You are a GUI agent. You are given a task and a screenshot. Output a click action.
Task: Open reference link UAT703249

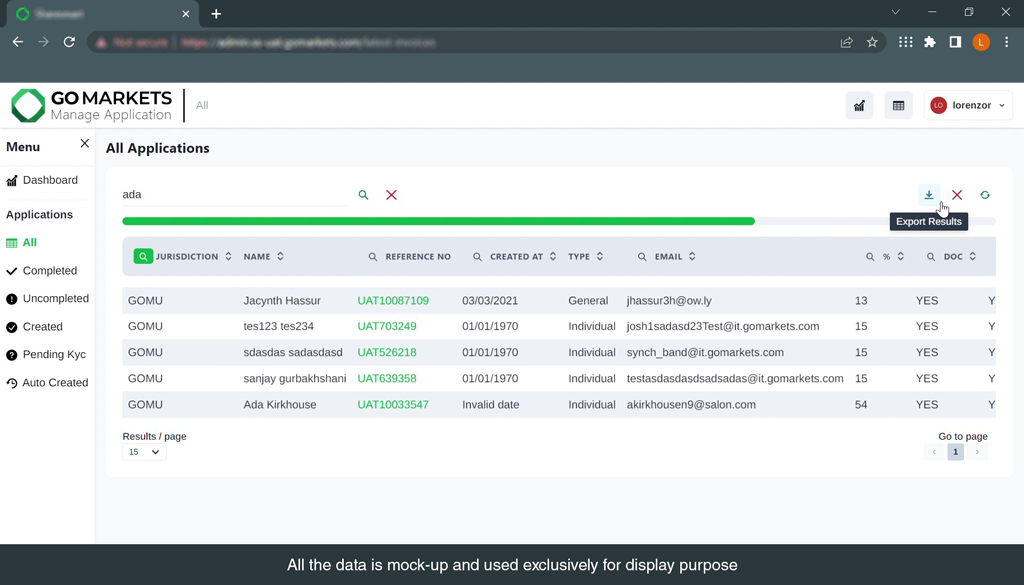(387, 326)
